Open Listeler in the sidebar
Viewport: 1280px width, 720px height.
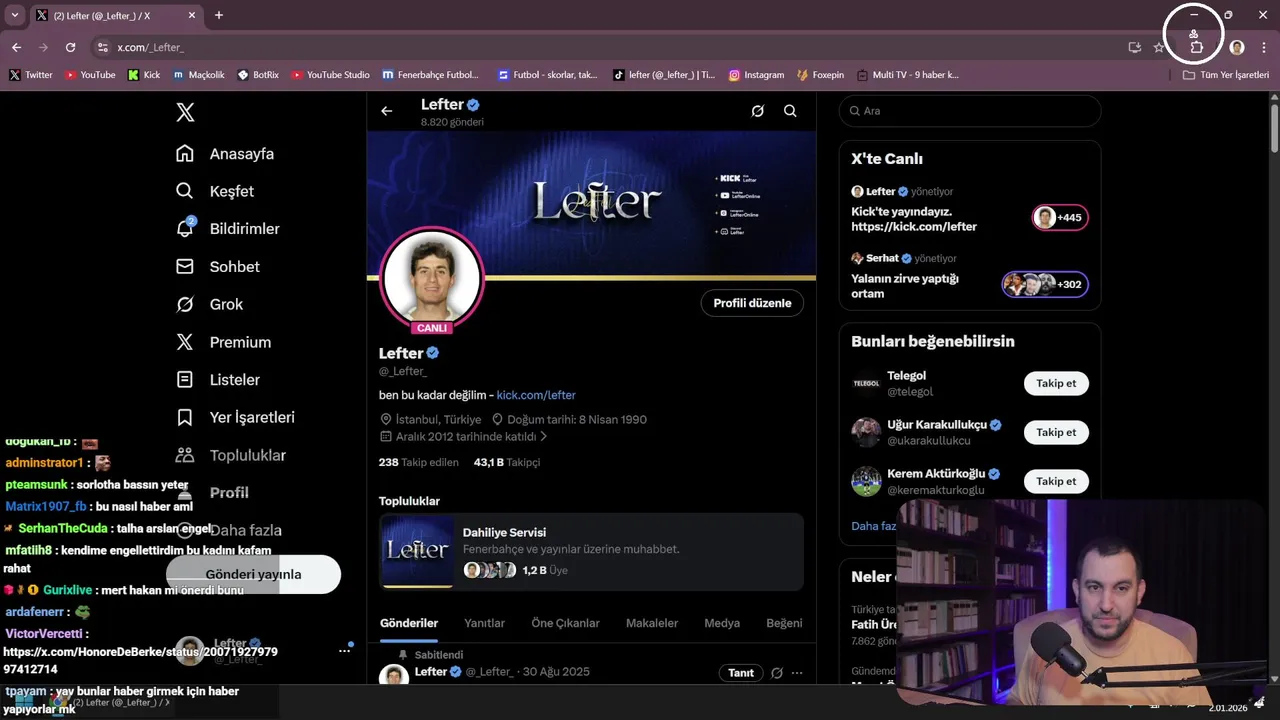click(217, 379)
